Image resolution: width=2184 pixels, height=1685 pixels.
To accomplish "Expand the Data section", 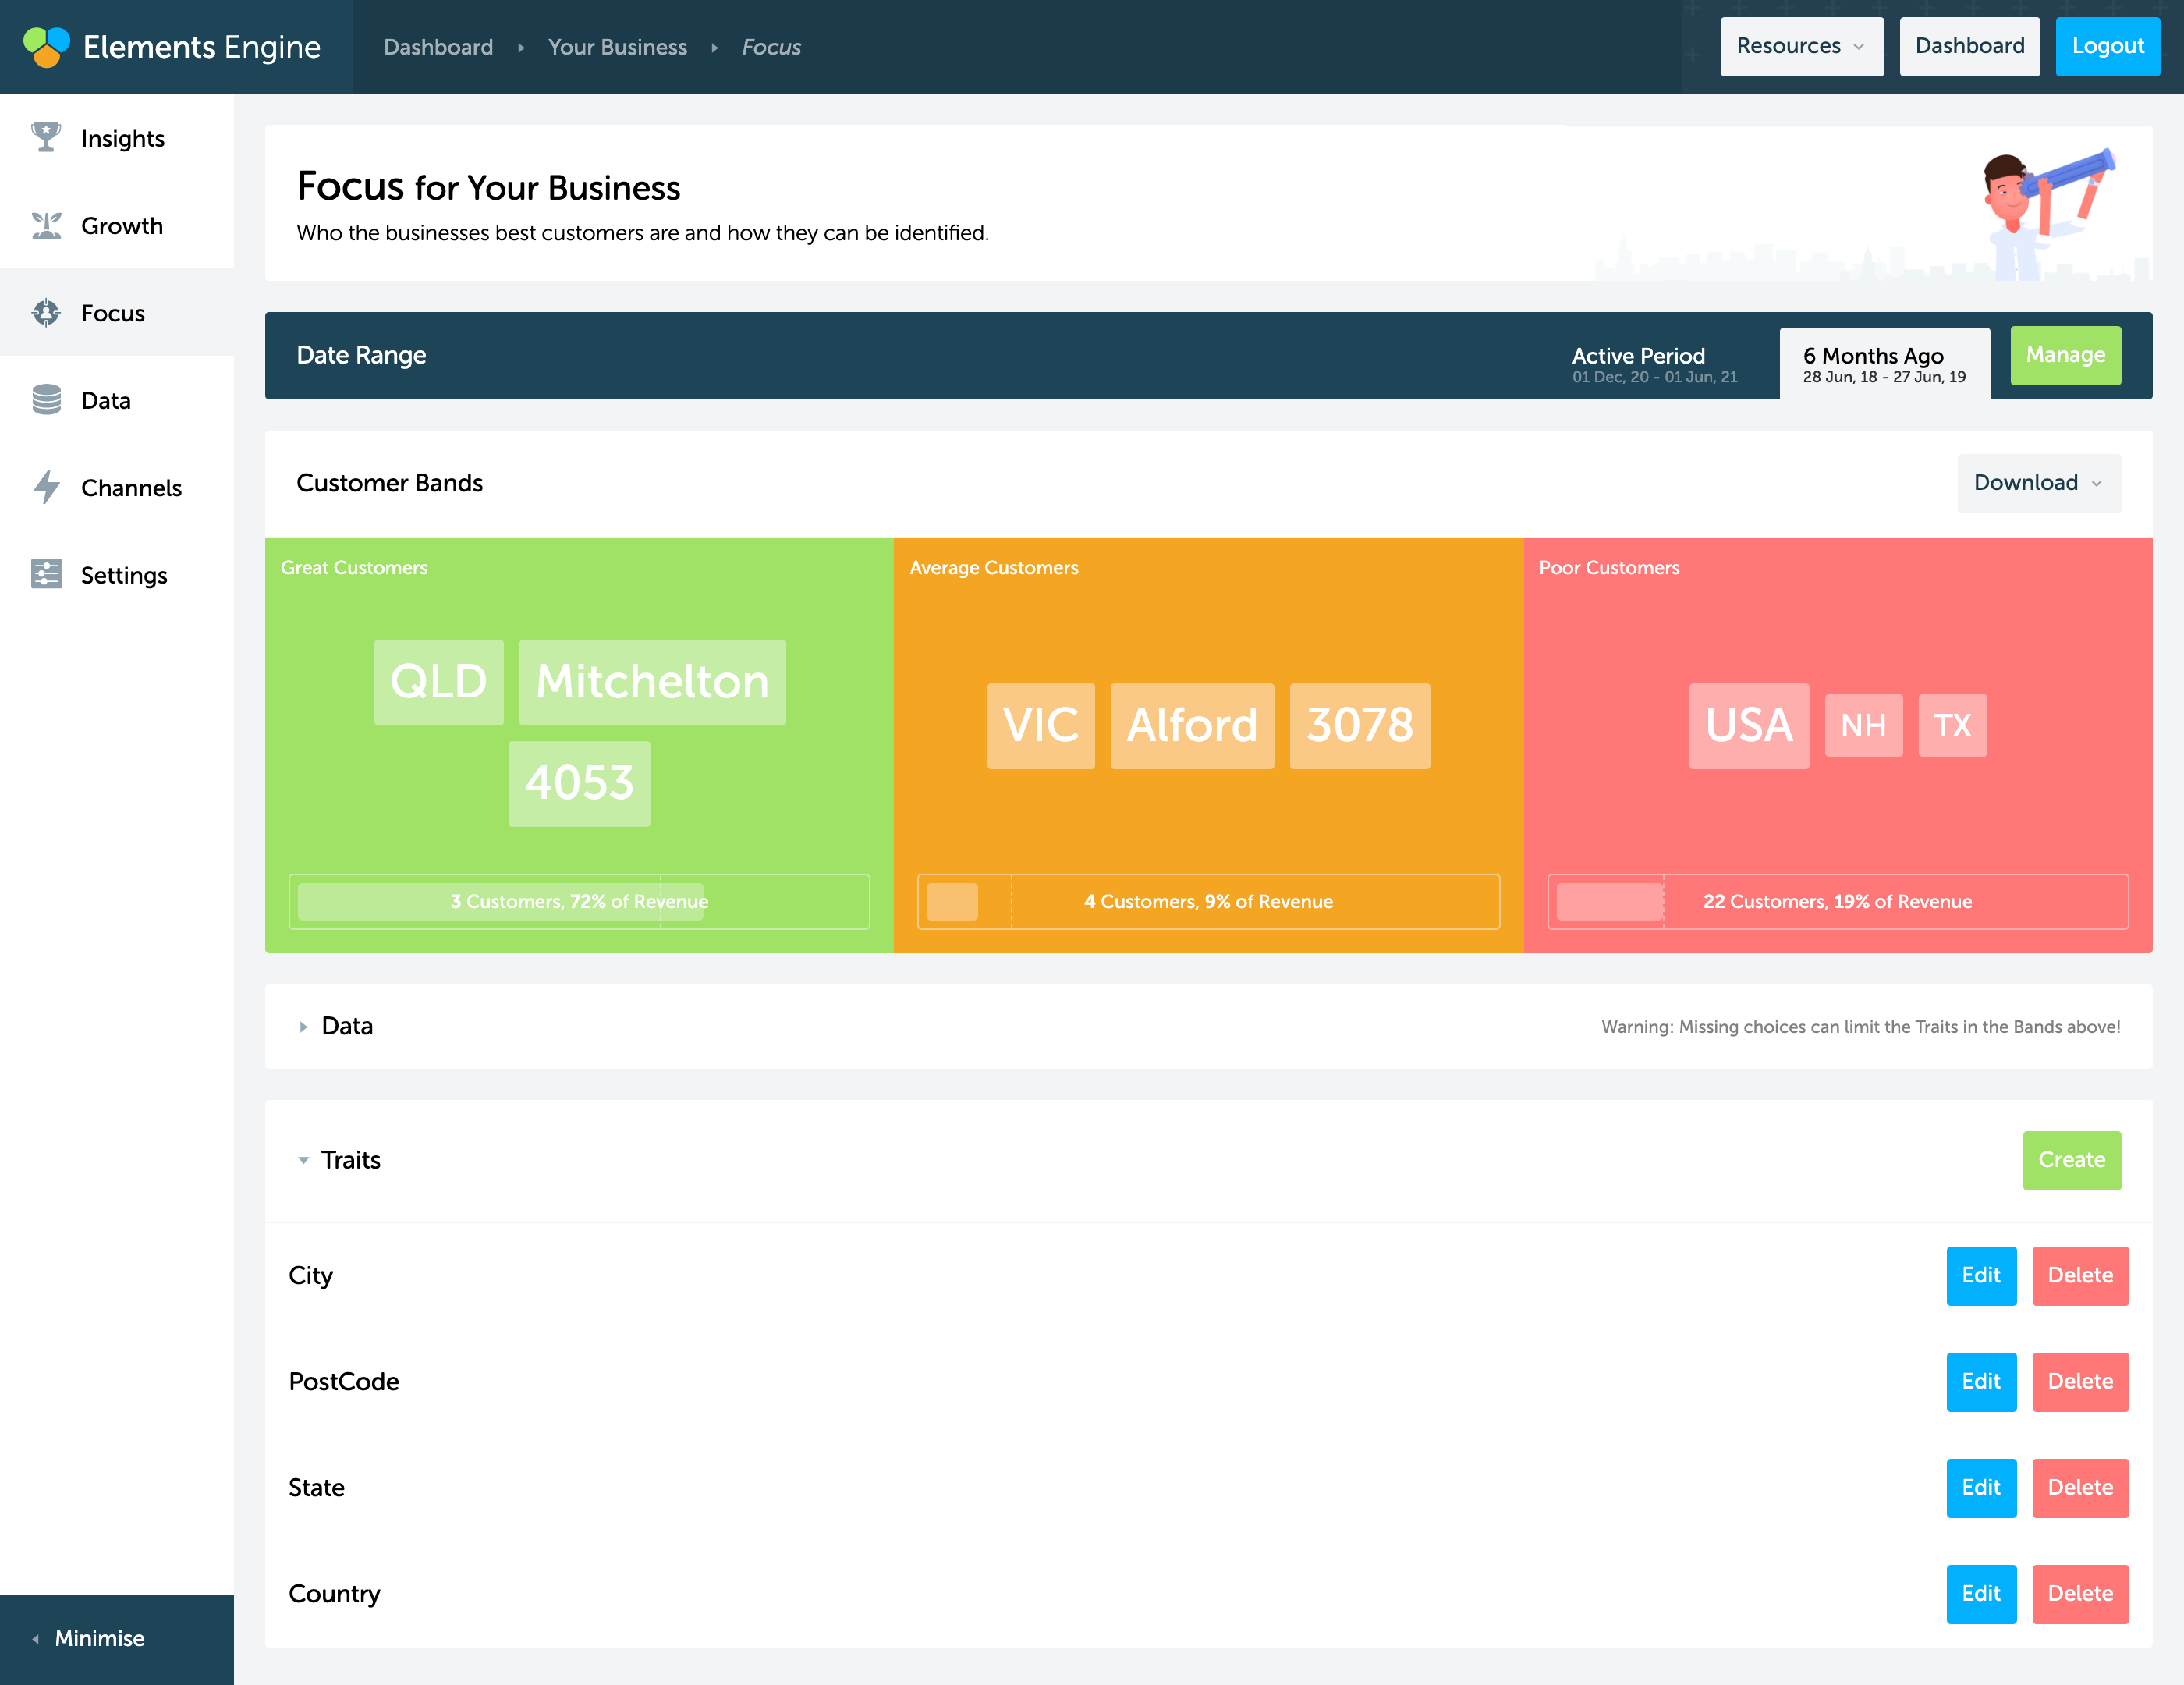I will 304,1026.
